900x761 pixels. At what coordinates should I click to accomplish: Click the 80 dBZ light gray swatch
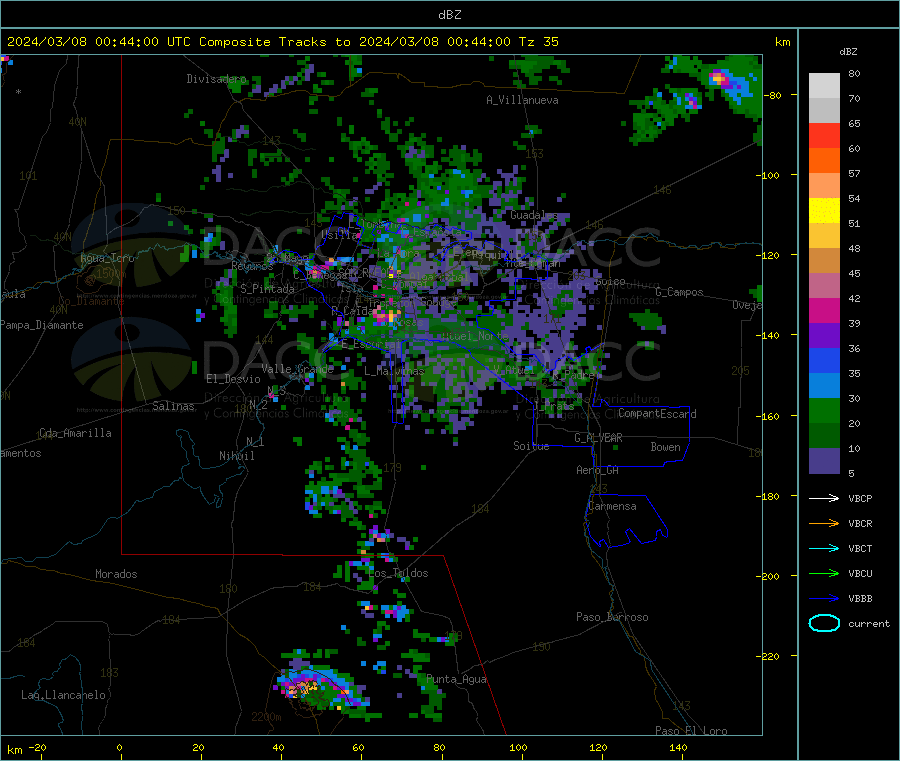click(x=824, y=86)
